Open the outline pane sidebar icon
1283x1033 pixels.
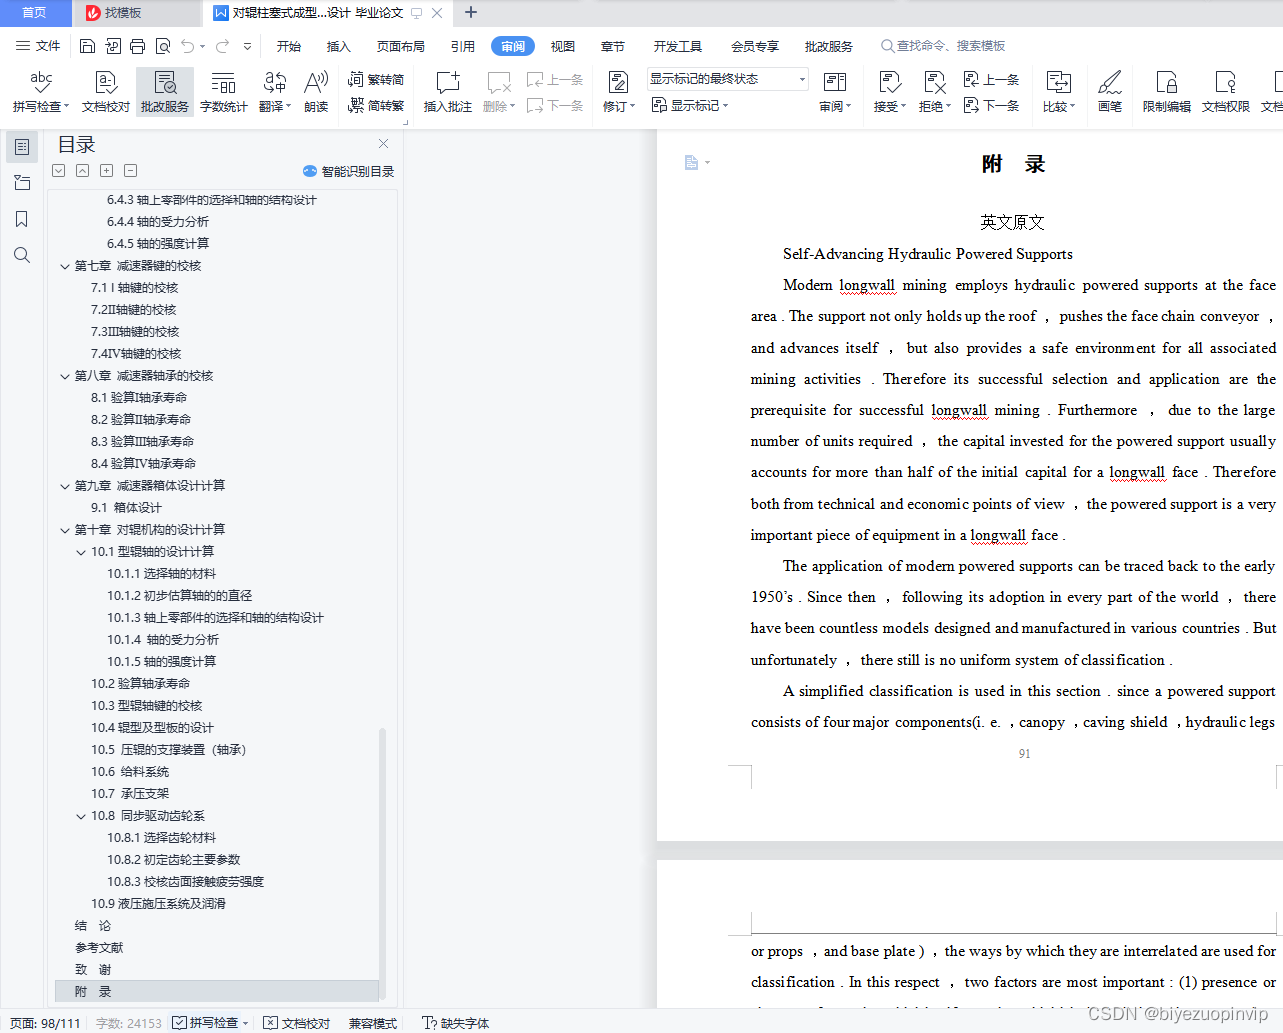tap(22, 147)
